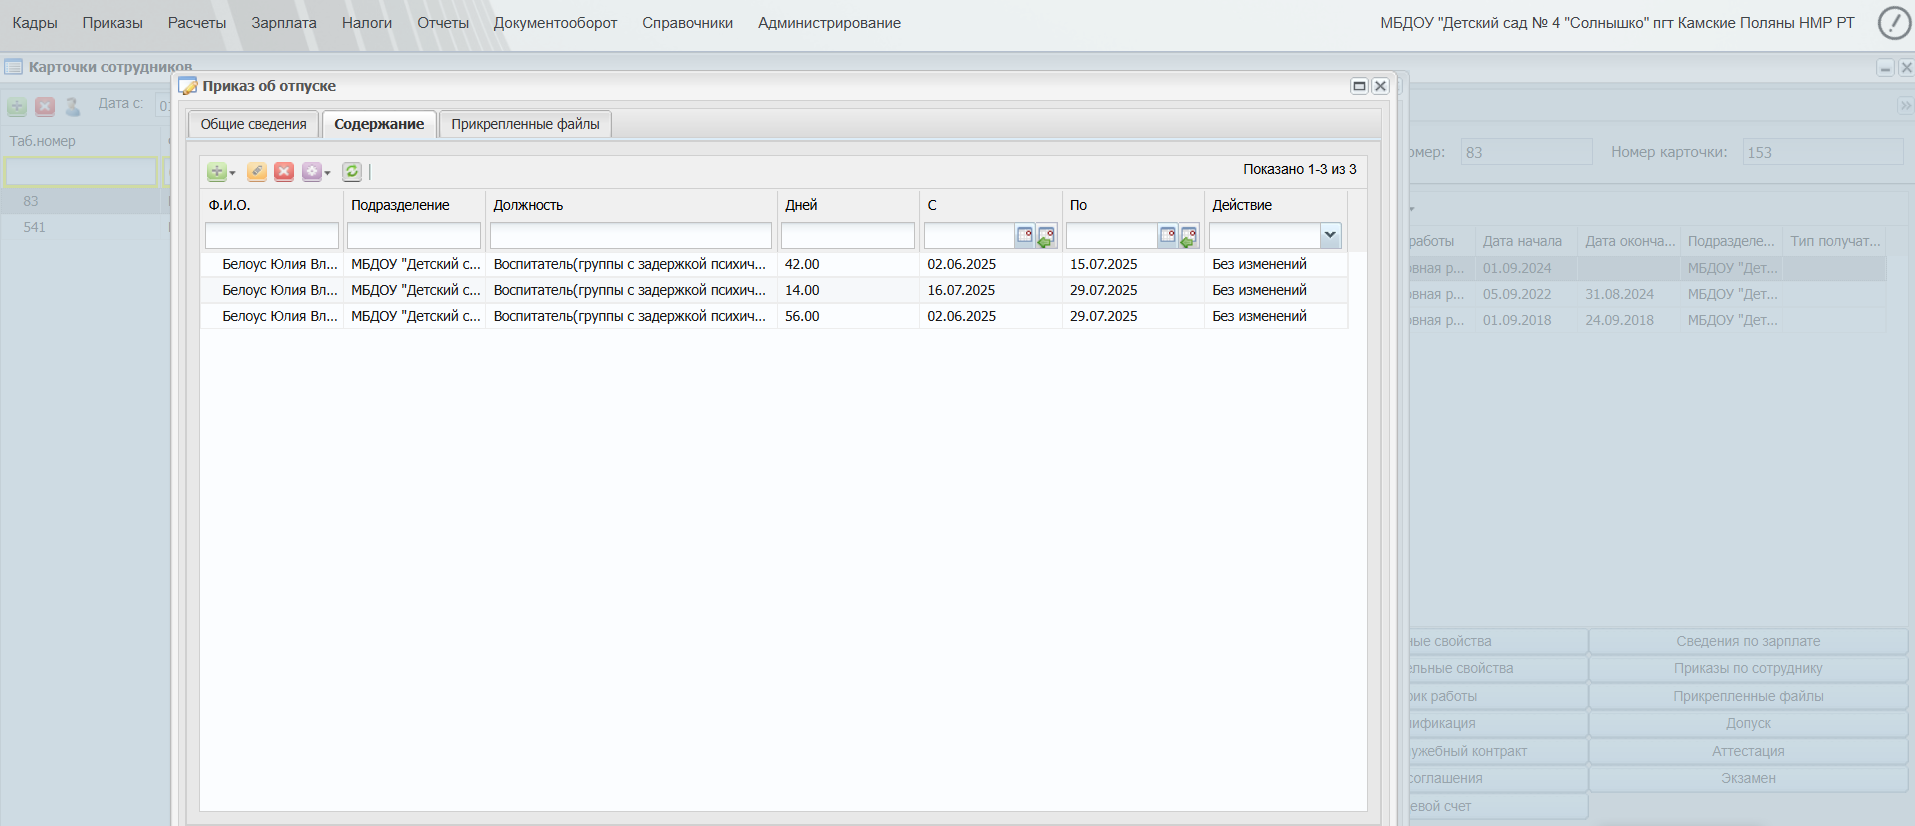
Task: Open the add record dropdown arrow
Action: point(232,173)
